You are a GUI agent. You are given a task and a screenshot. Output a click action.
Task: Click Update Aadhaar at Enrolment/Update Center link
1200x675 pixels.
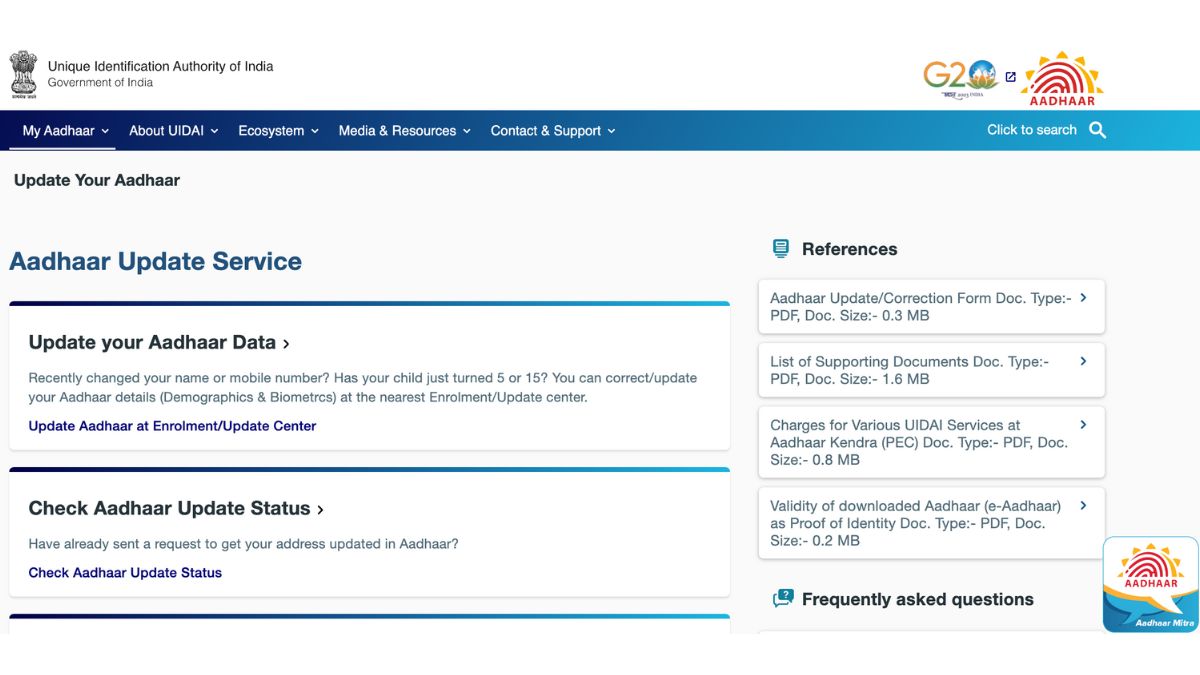click(172, 426)
